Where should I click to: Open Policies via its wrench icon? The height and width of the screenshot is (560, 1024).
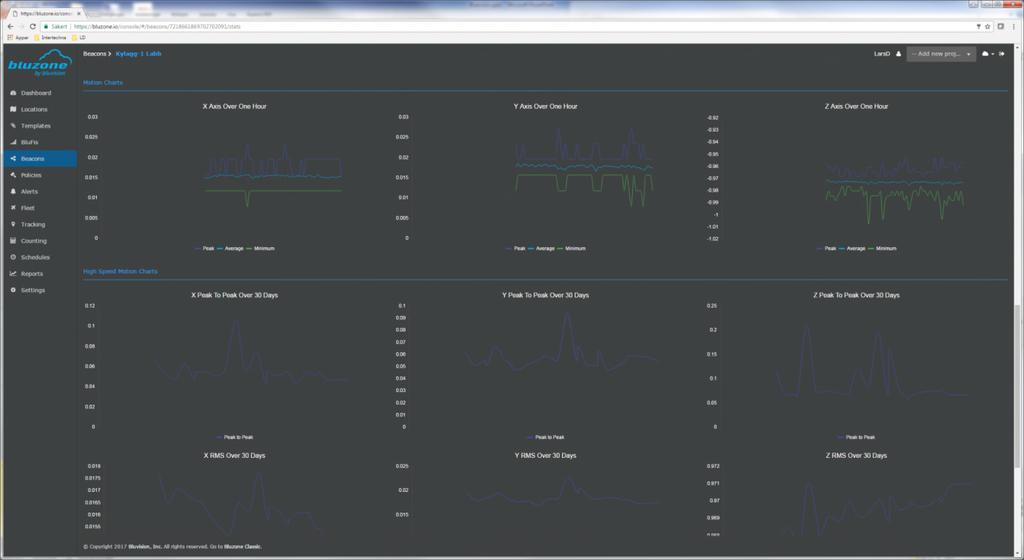tap(13, 175)
